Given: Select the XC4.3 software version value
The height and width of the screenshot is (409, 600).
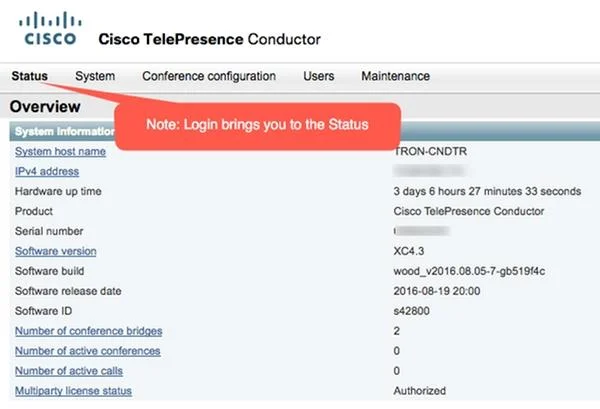Looking at the screenshot, I should click(409, 251).
